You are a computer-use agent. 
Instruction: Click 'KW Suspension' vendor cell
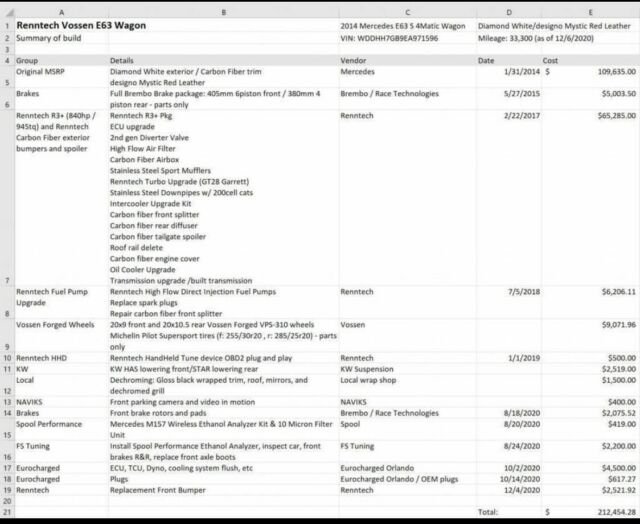click(x=407, y=369)
